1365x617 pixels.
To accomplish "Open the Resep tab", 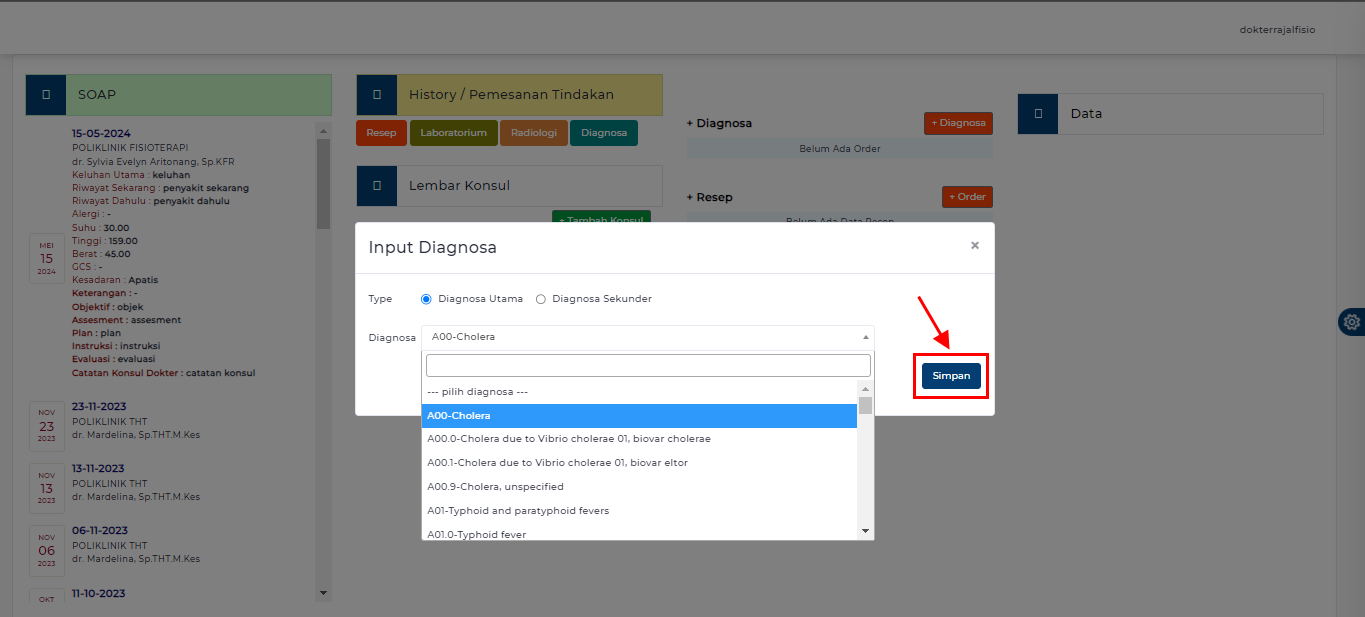I will click(x=381, y=133).
